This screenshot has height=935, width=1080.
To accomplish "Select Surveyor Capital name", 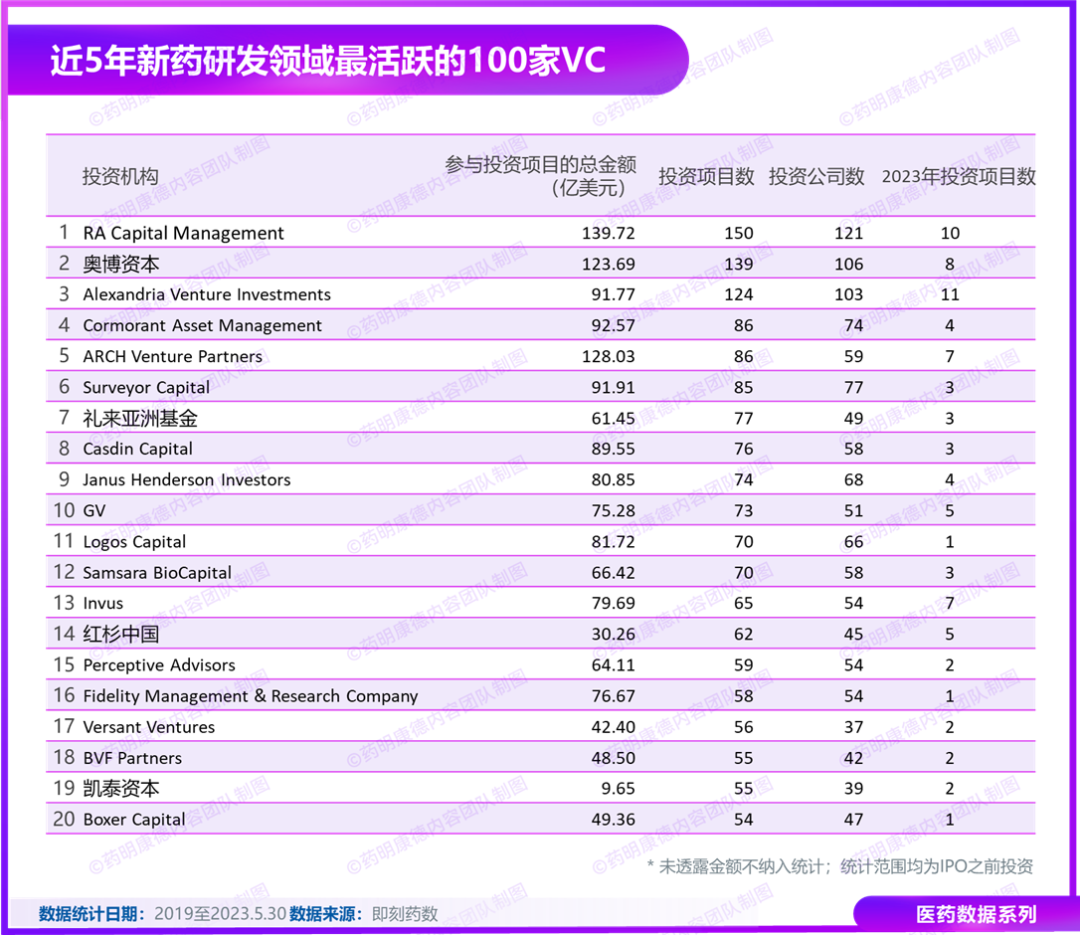I will [x=146, y=387].
